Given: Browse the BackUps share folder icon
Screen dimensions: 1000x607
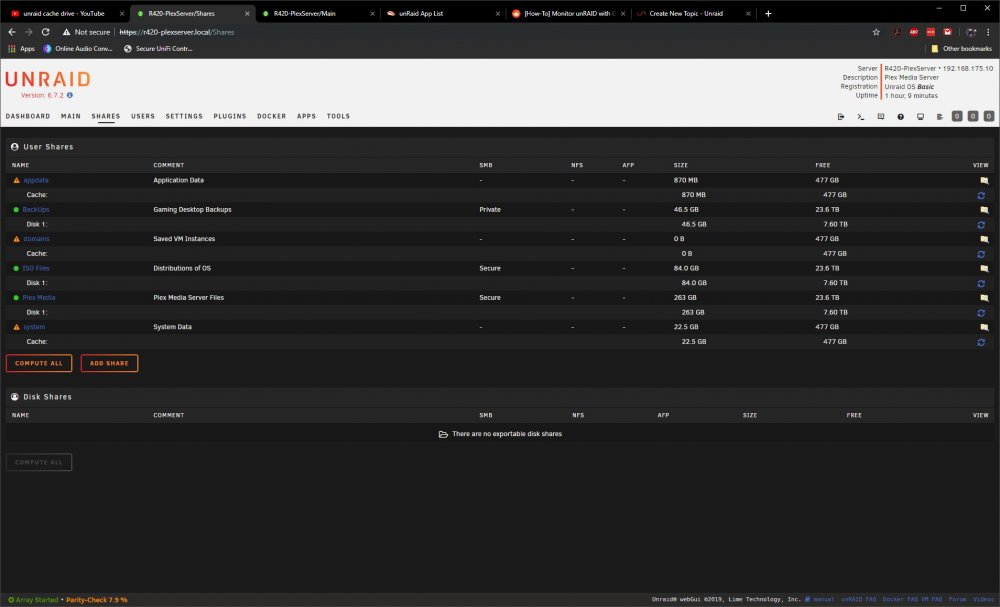Looking at the screenshot, I should 984,210.
